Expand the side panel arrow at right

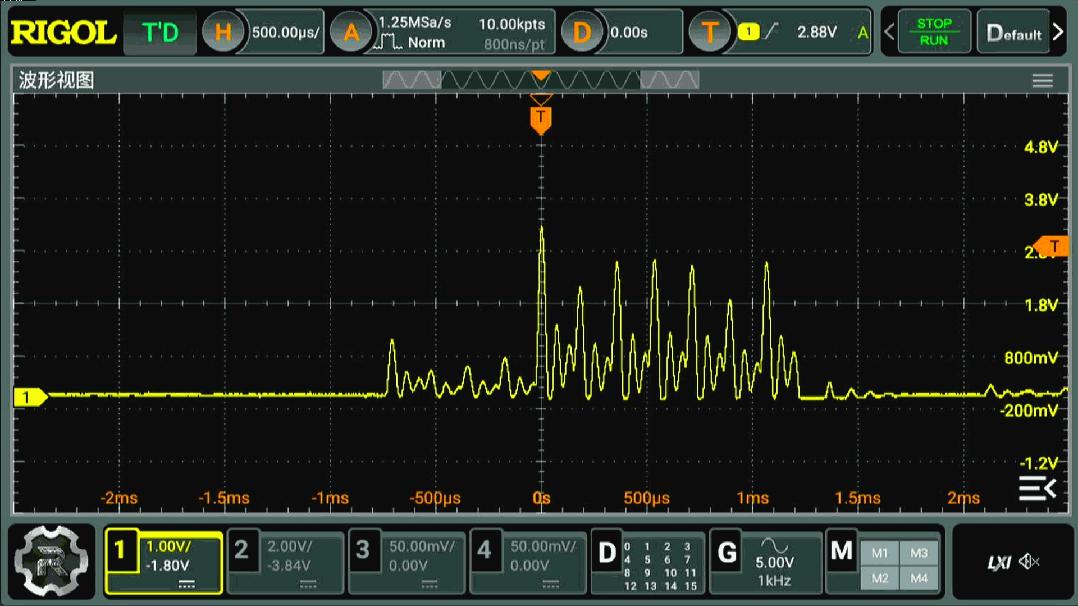pos(1037,488)
